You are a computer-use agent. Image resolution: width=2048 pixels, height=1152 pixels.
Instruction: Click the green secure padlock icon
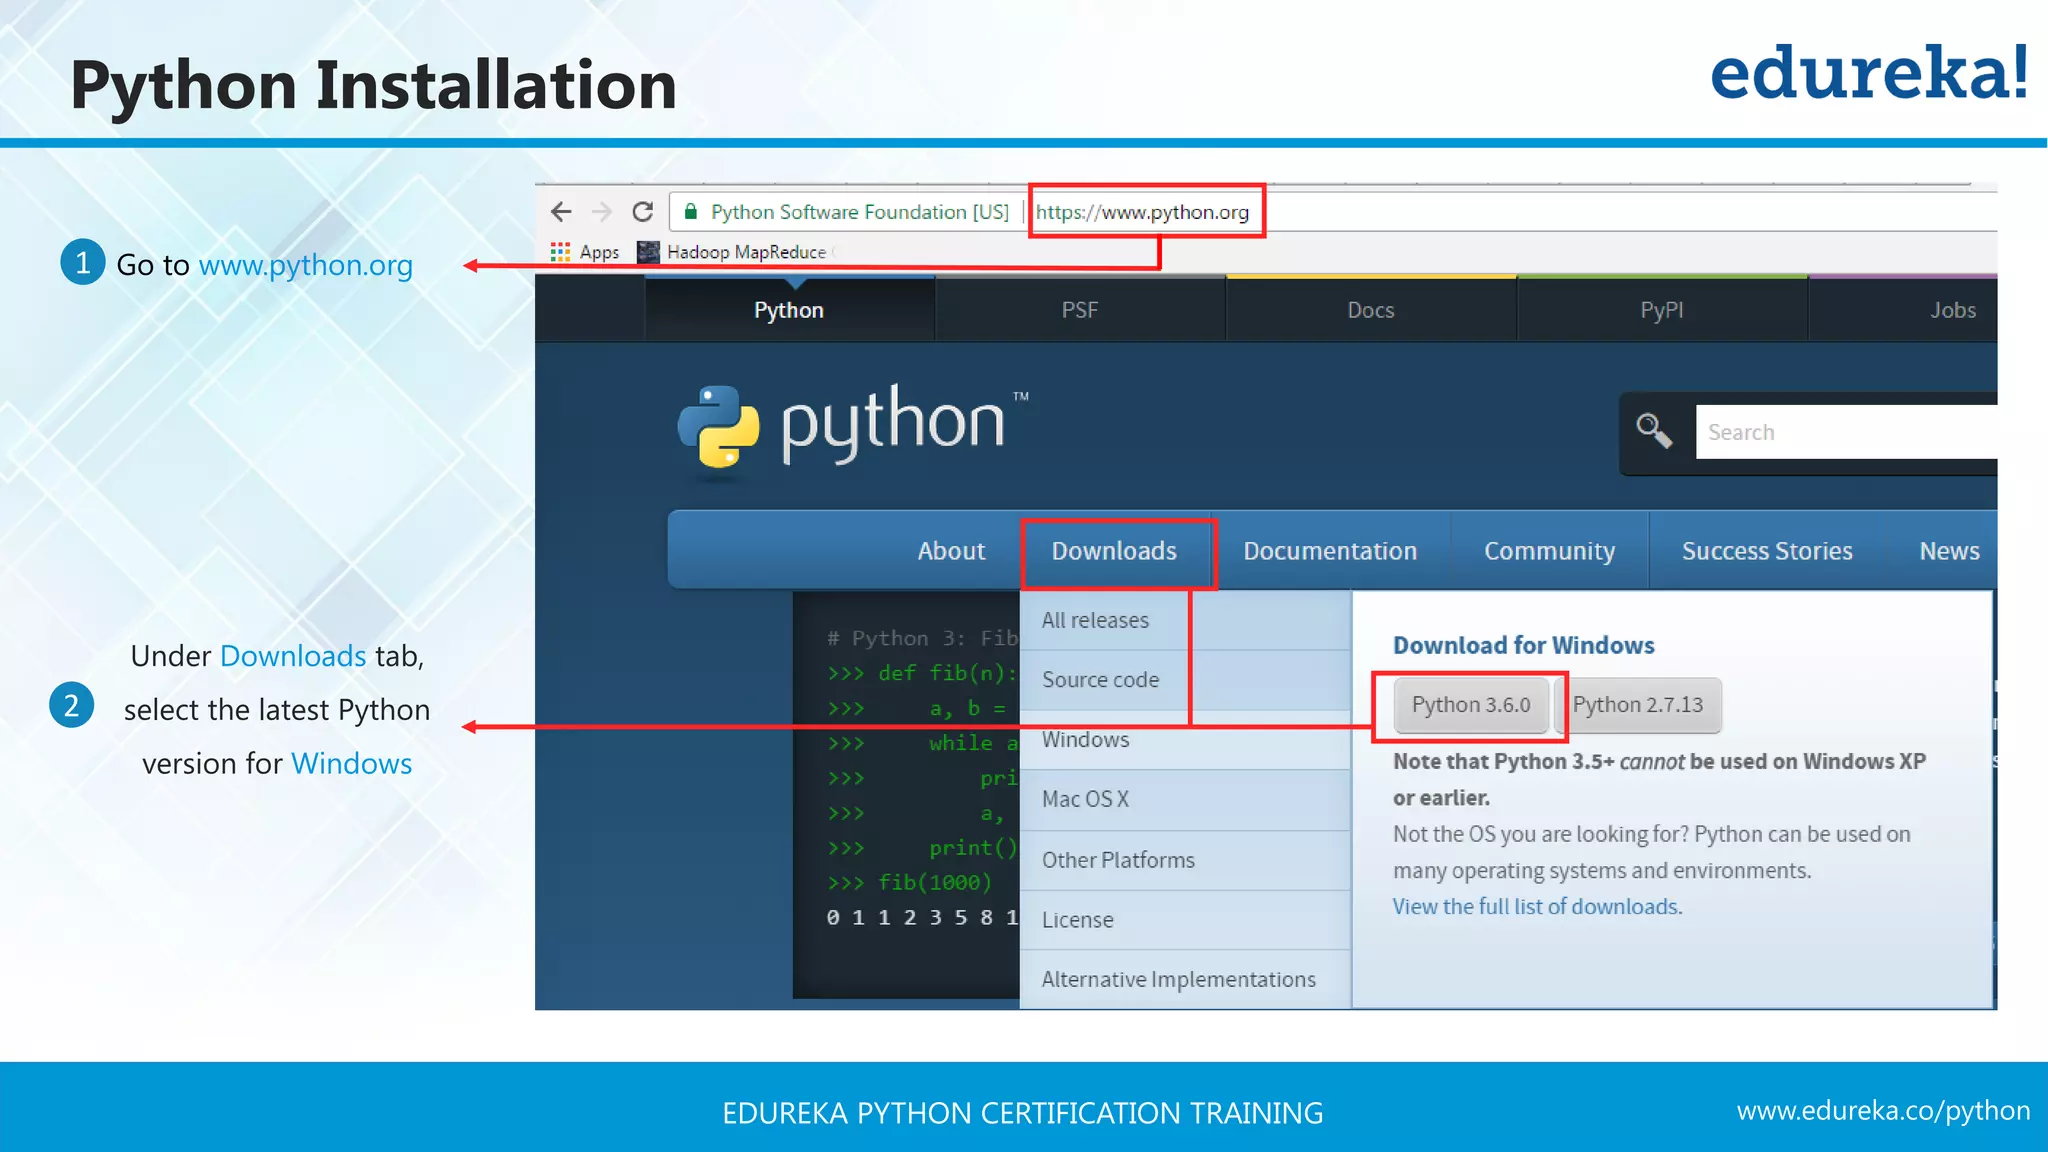(690, 211)
